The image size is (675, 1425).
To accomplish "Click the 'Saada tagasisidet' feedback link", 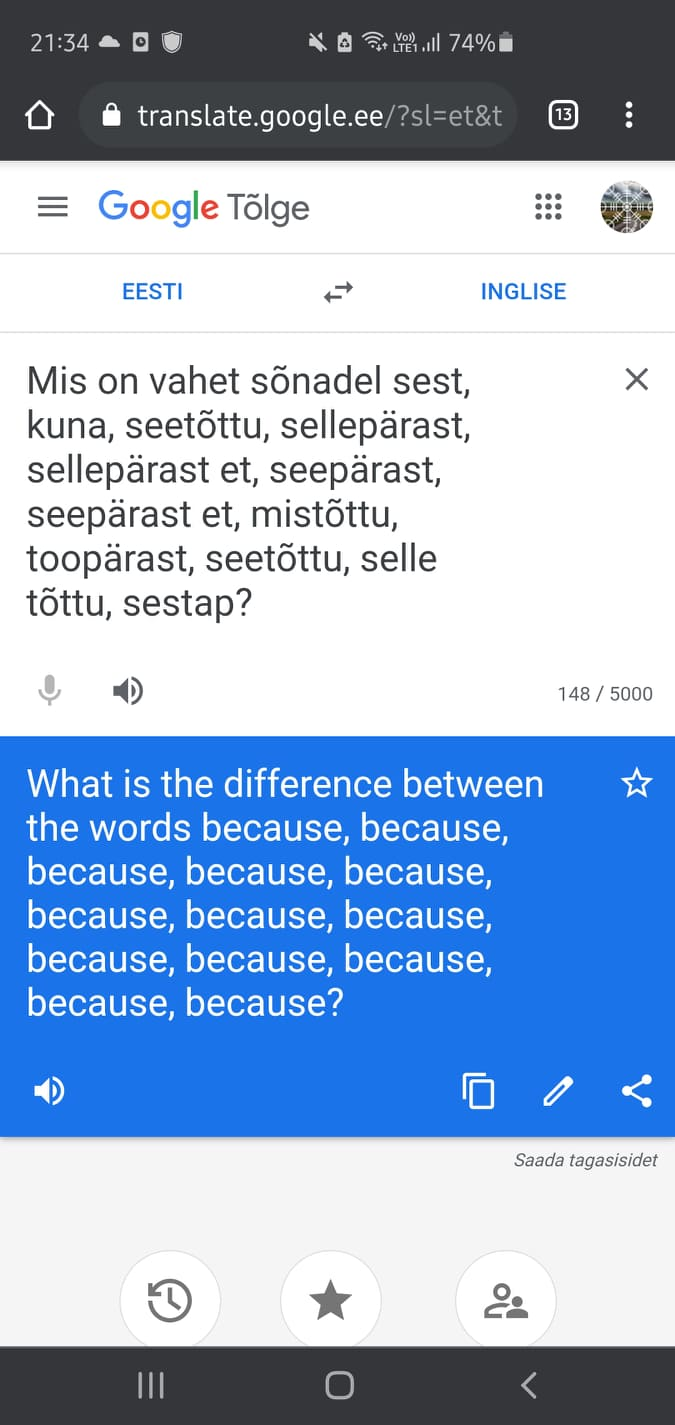I will coord(585,1161).
